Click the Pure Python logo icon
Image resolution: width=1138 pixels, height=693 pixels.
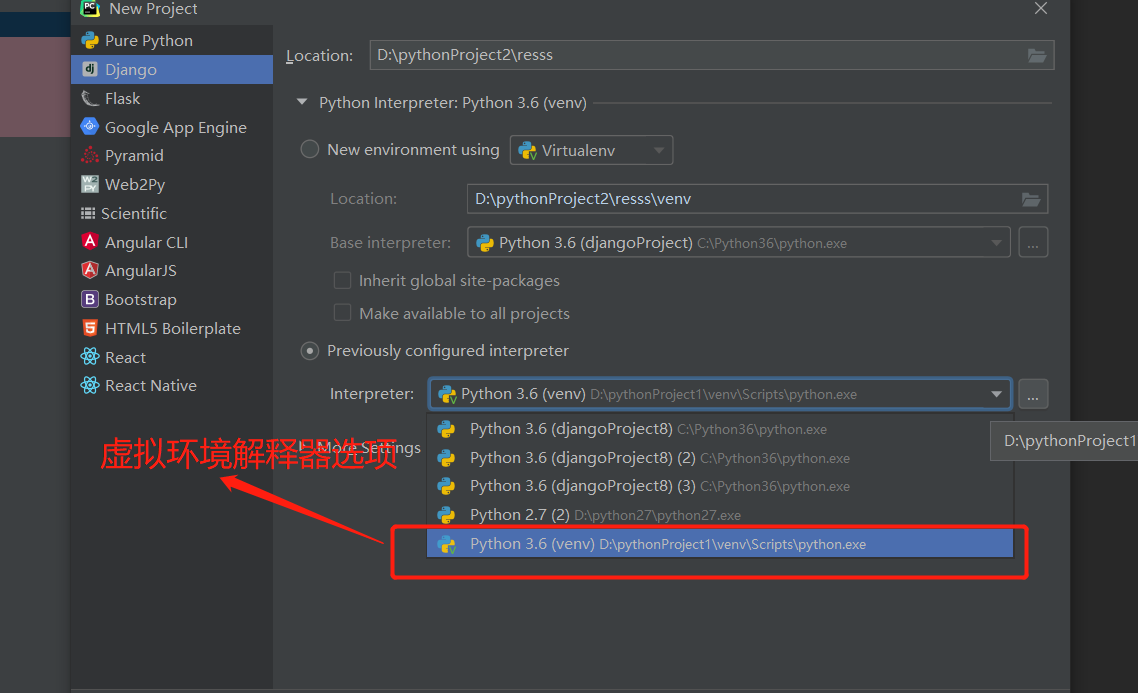click(x=89, y=40)
